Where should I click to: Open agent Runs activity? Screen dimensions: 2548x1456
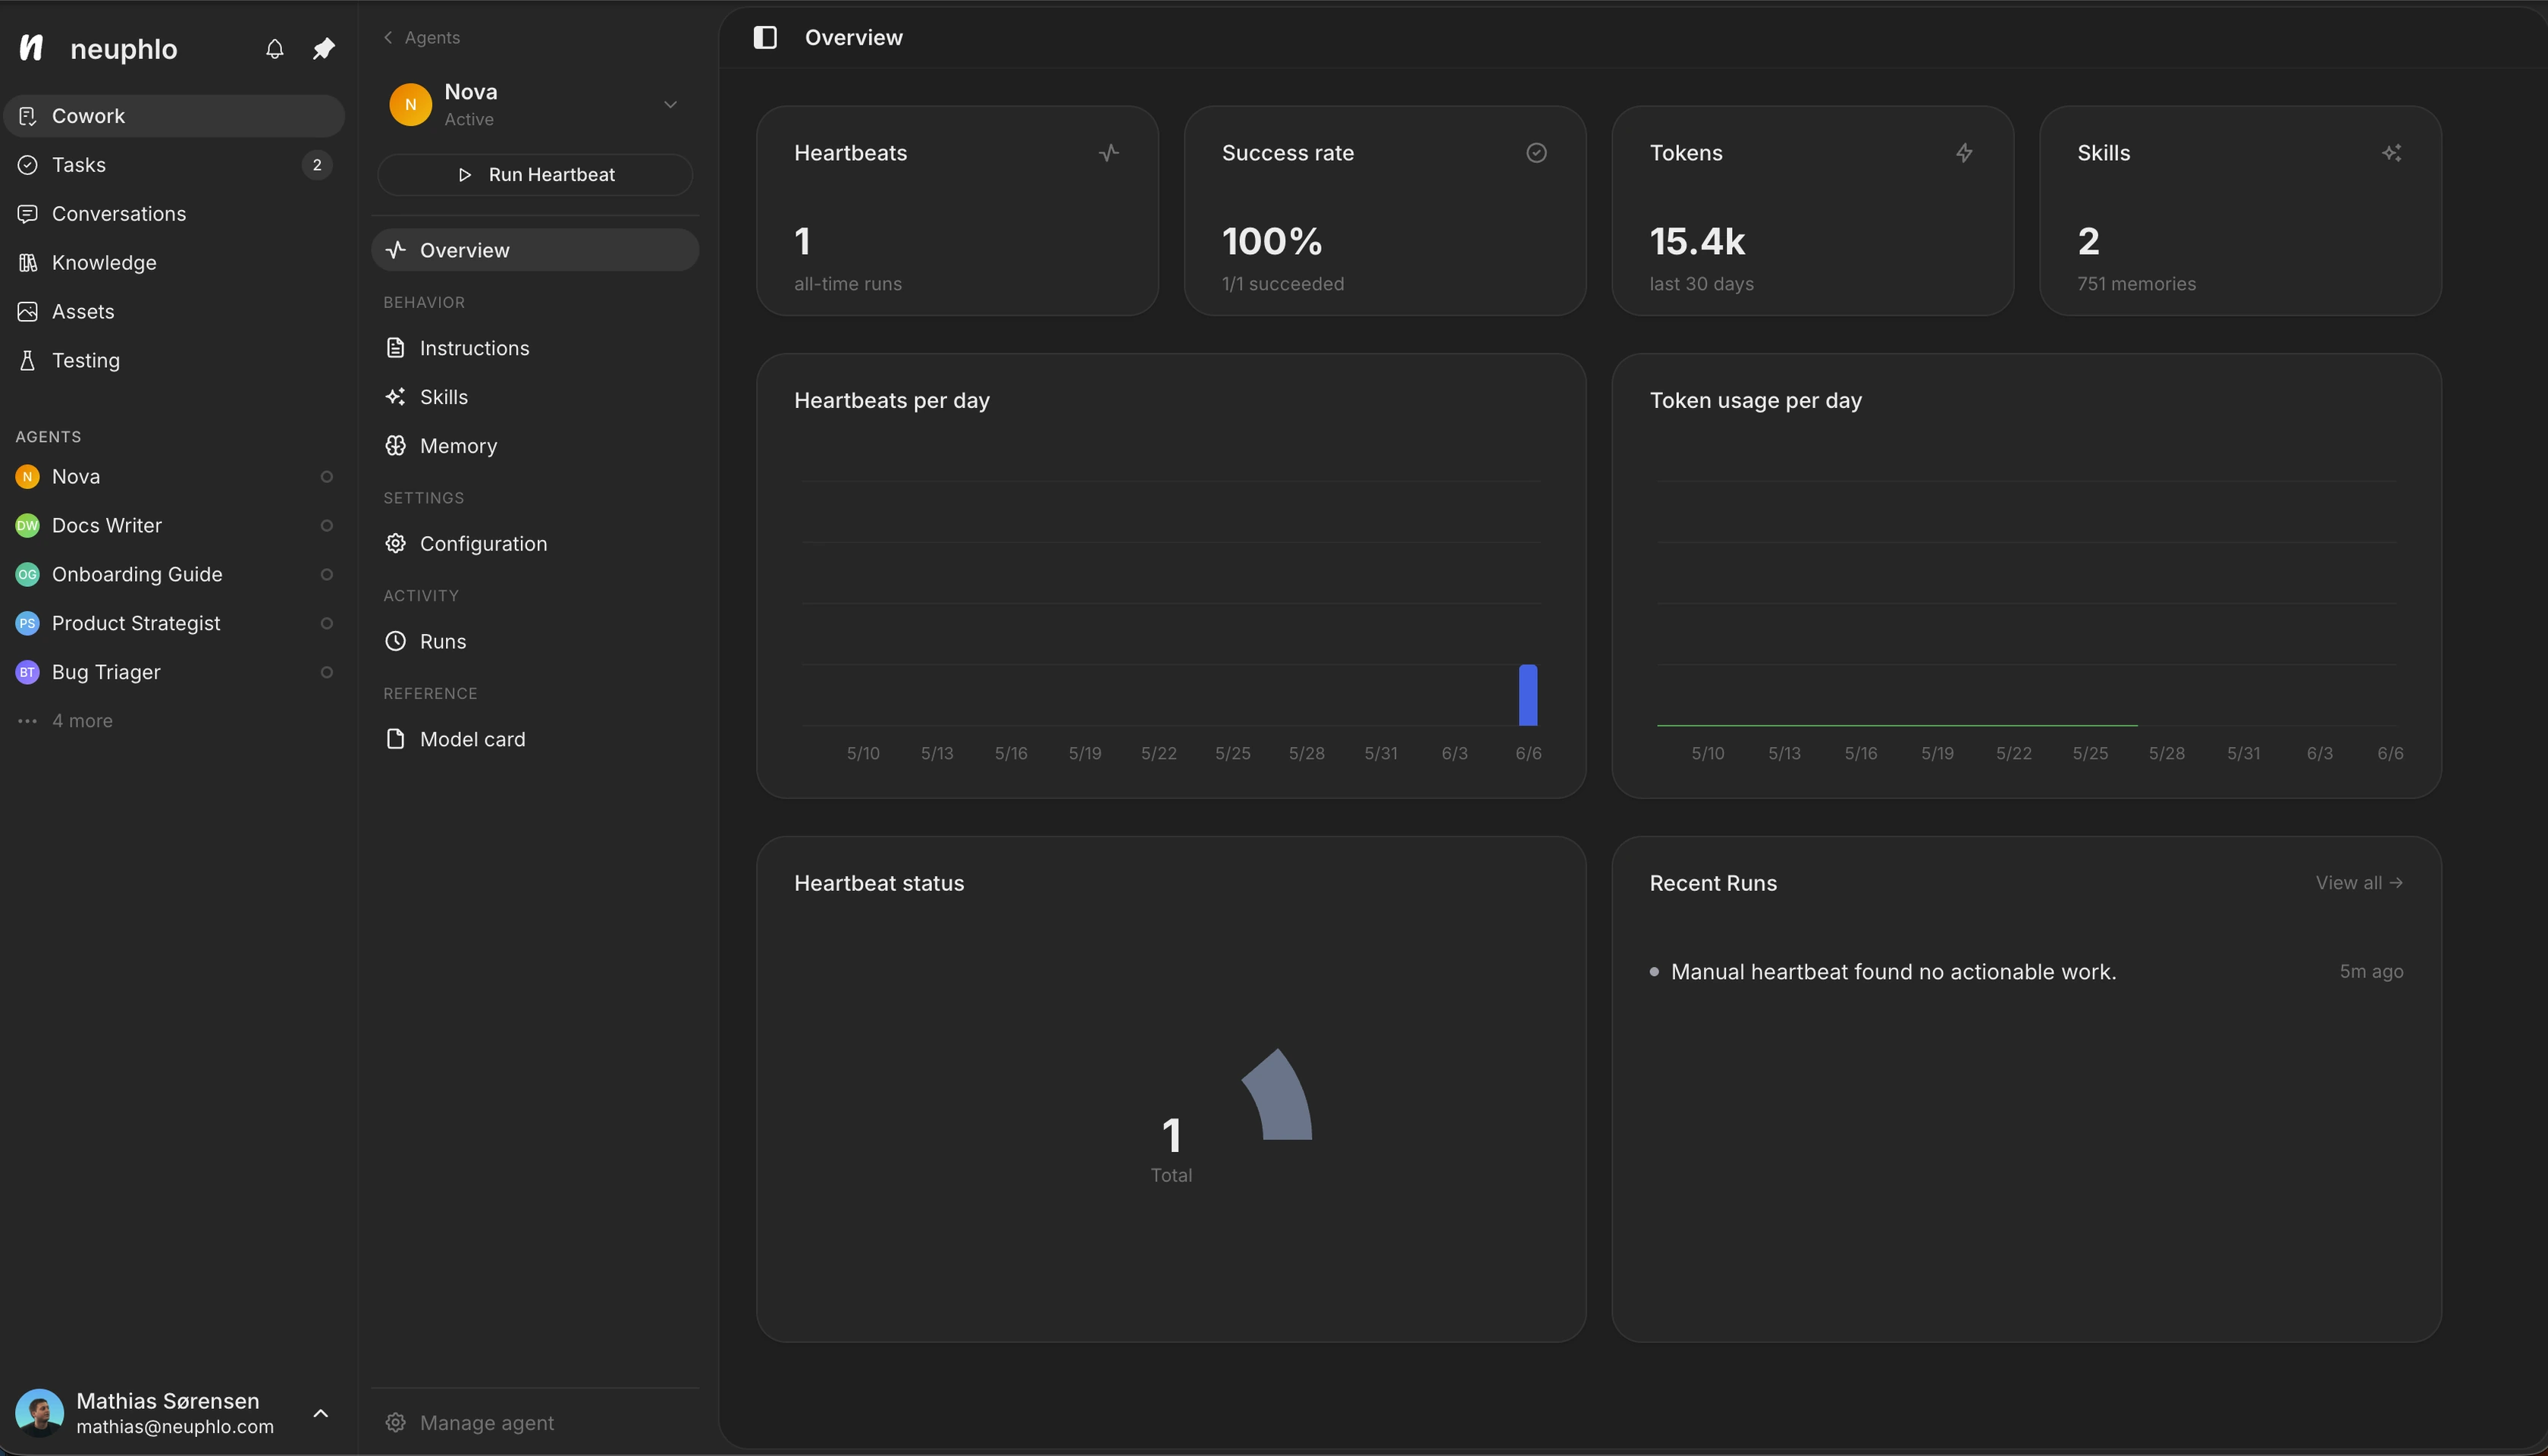[535, 642]
